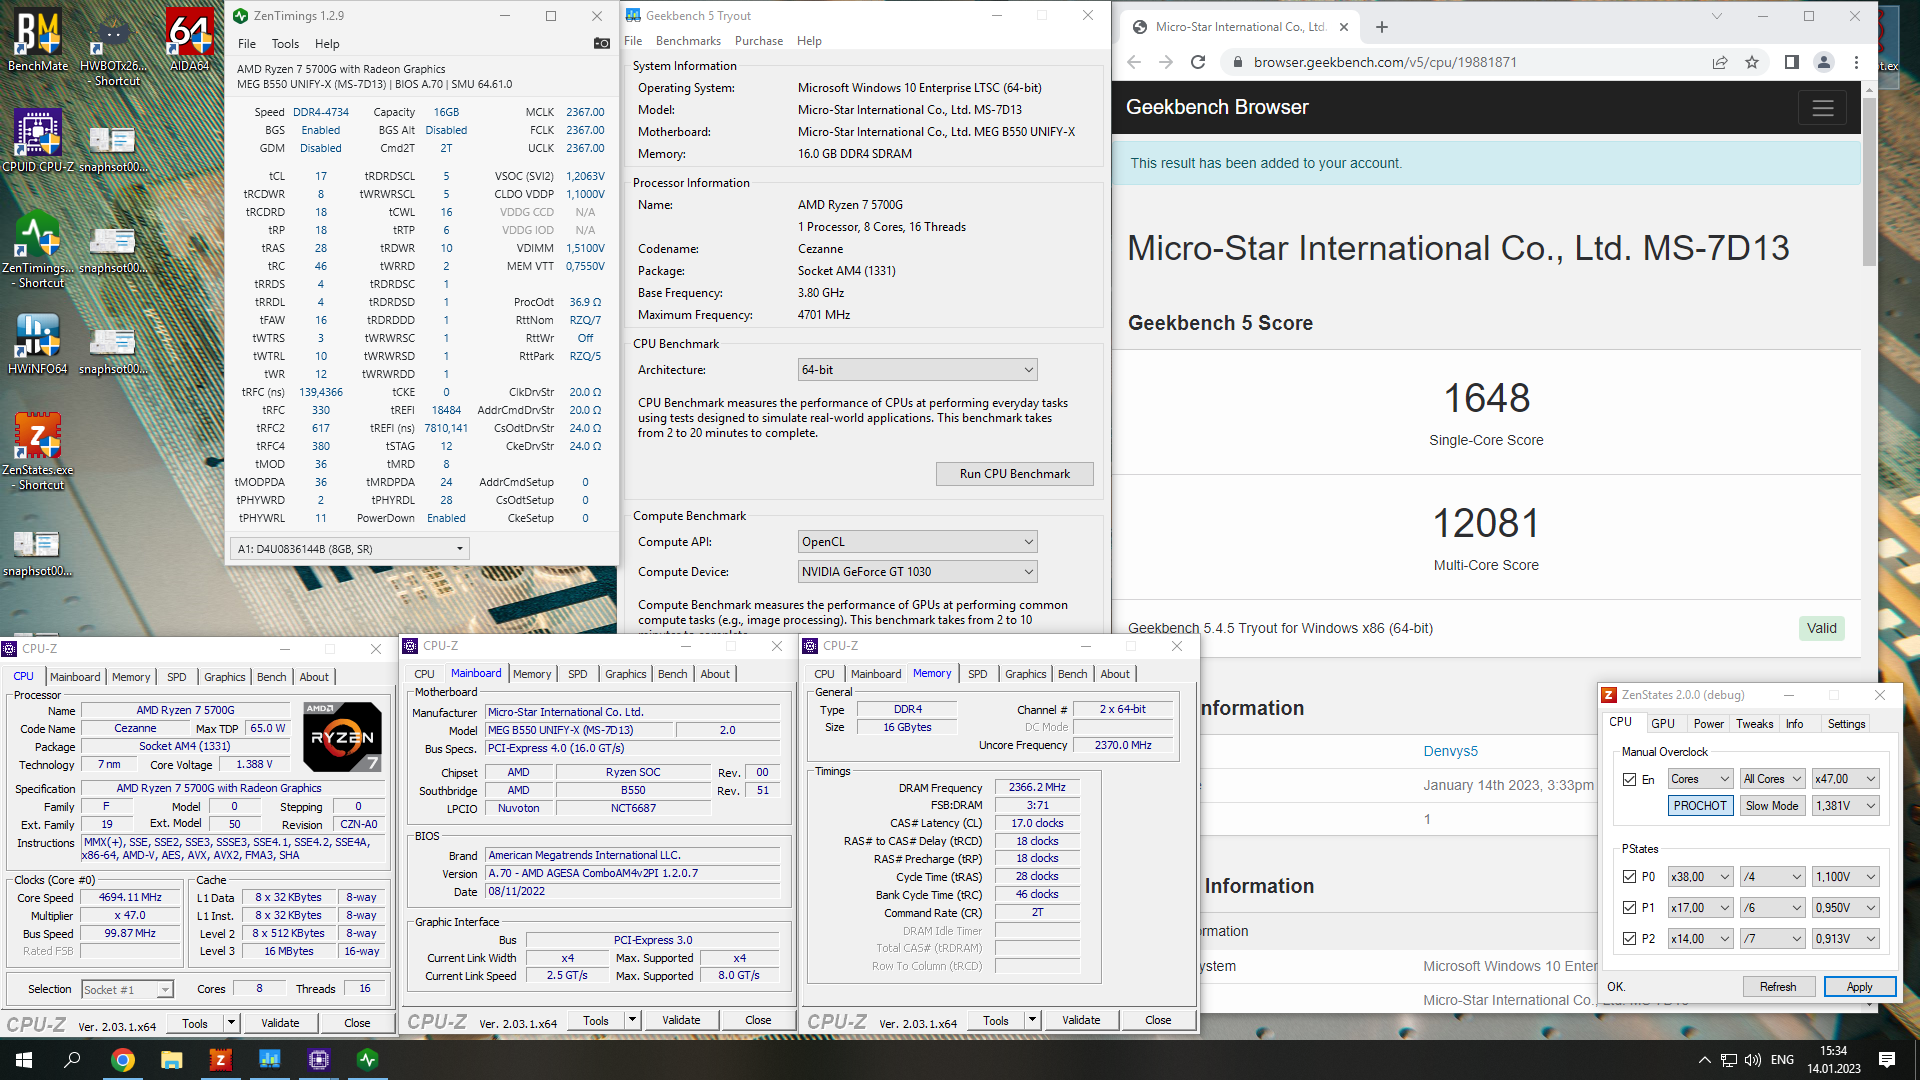
Task: Switch to the GPU tab in ZenStates
Action: pos(1663,724)
